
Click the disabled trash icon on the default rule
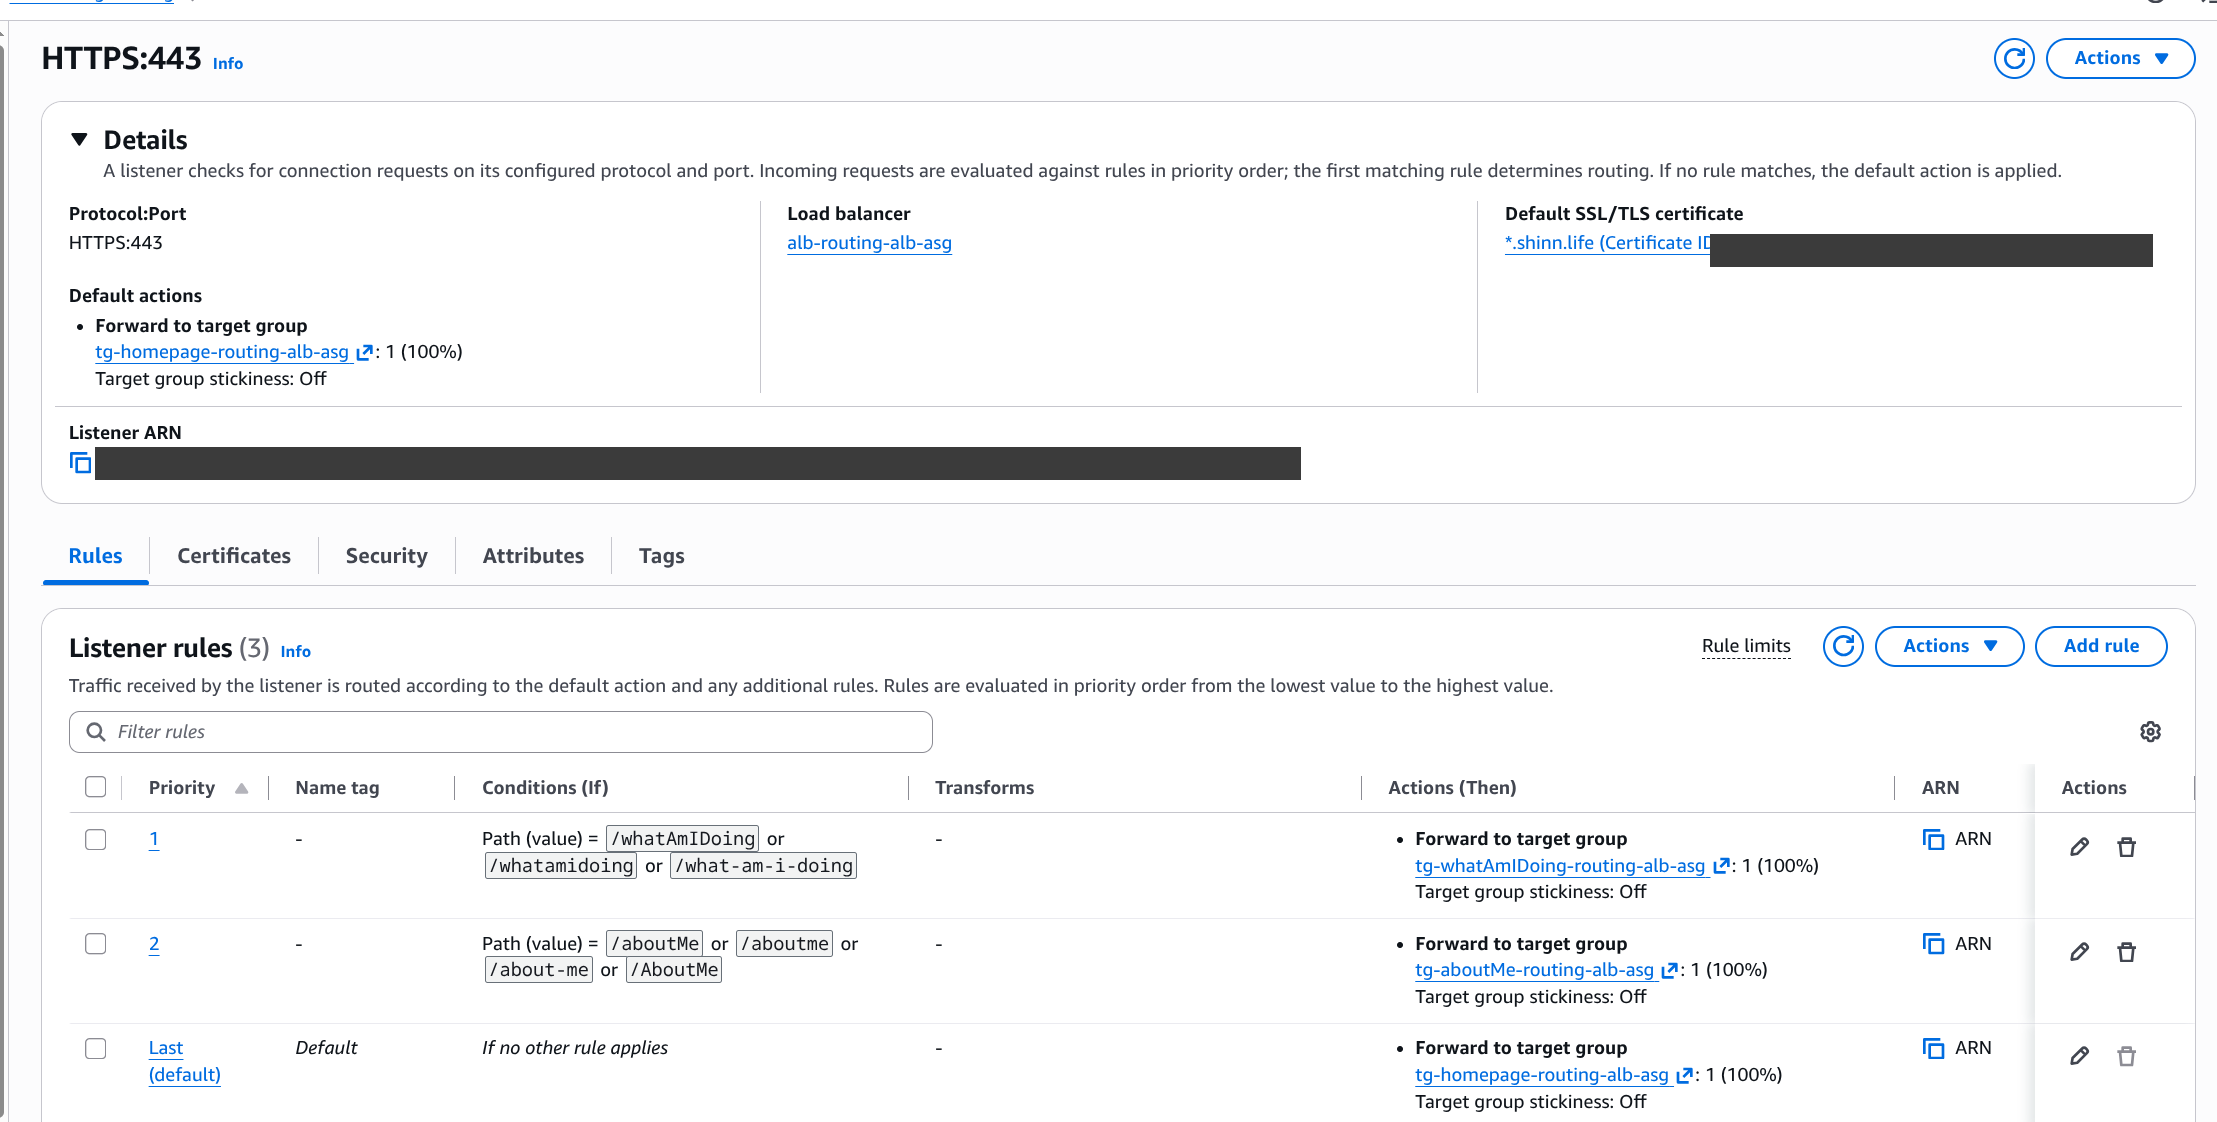(2126, 1056)
